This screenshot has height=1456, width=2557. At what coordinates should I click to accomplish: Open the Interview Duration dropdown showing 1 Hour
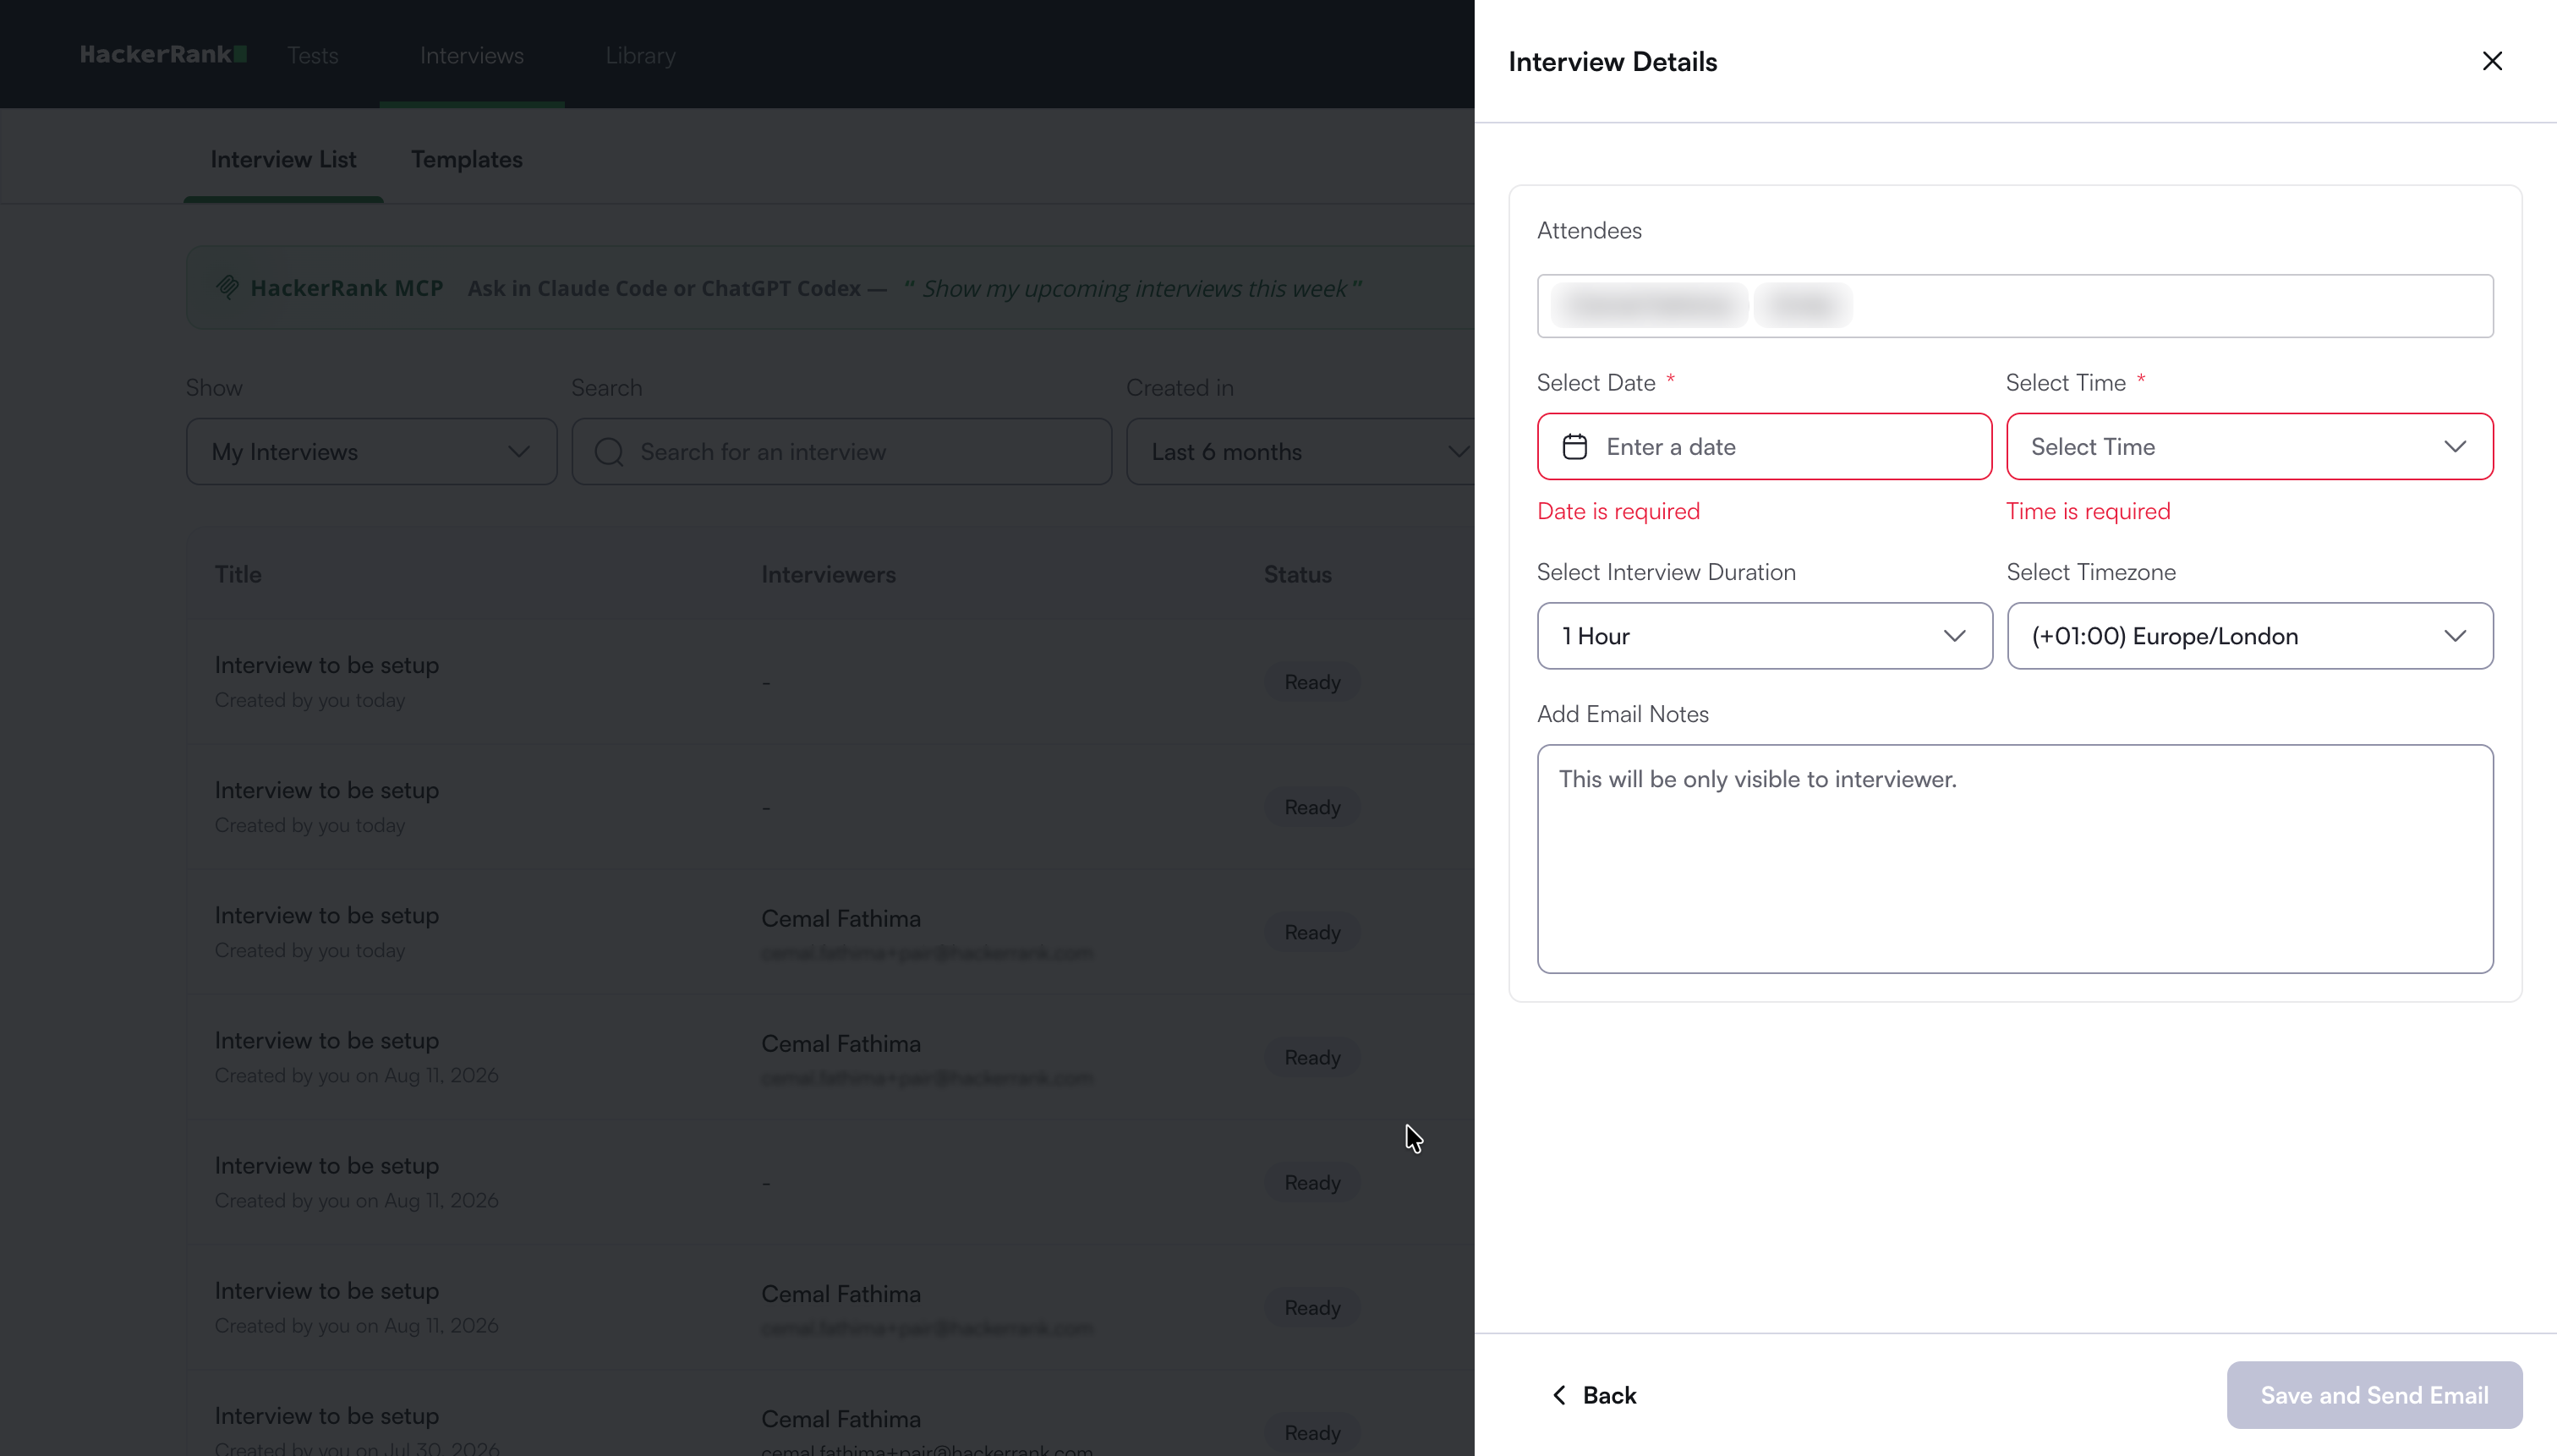(x=1765, y=636)
